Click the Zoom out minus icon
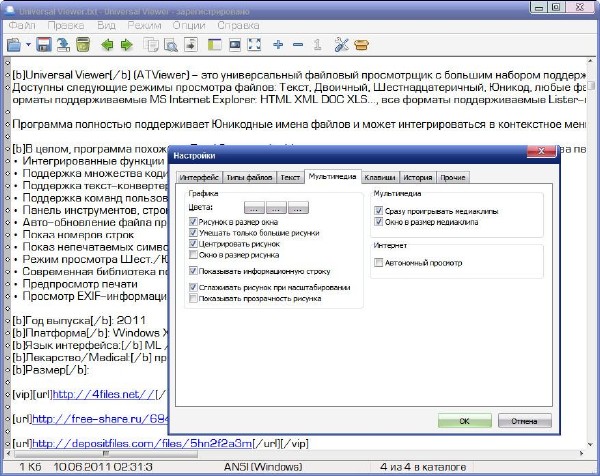 point(297,45)
